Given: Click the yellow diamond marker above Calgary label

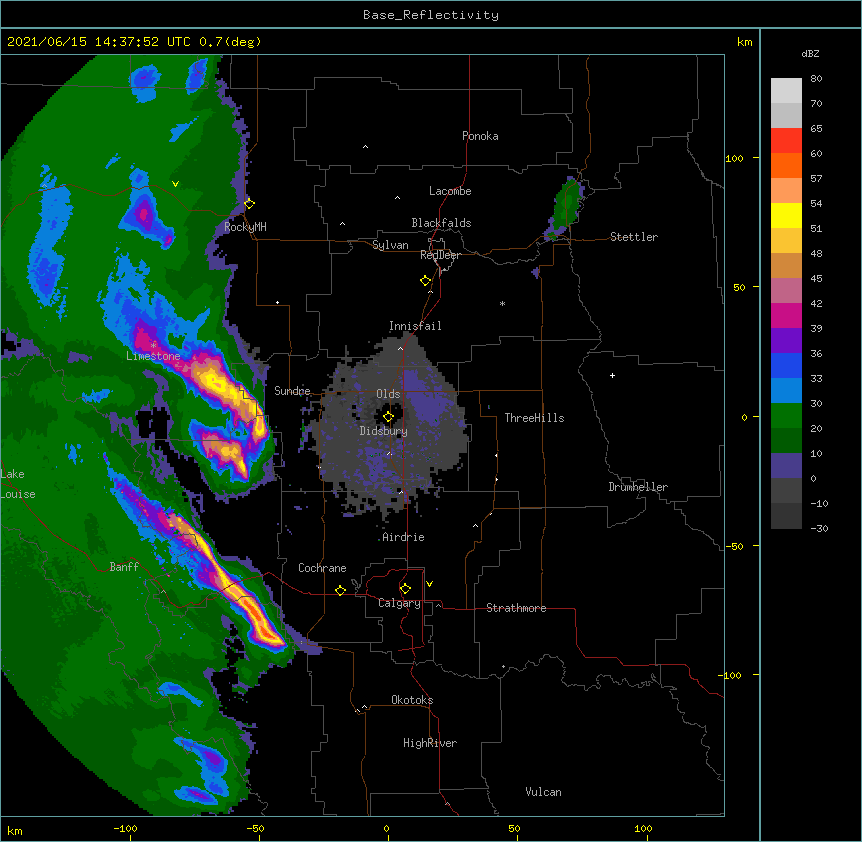Looking at the screenshot, I should (405, 589).
